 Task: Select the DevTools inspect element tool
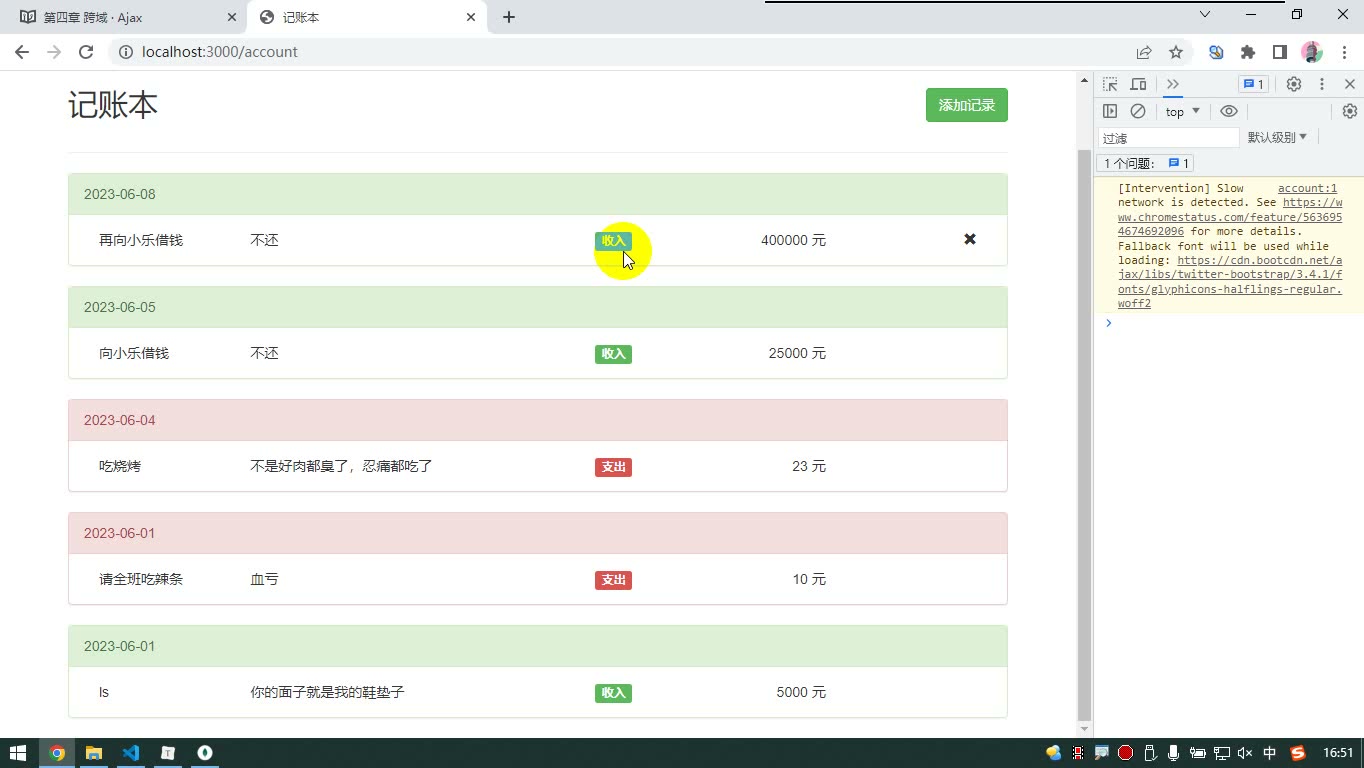(x=1110, y=84)
